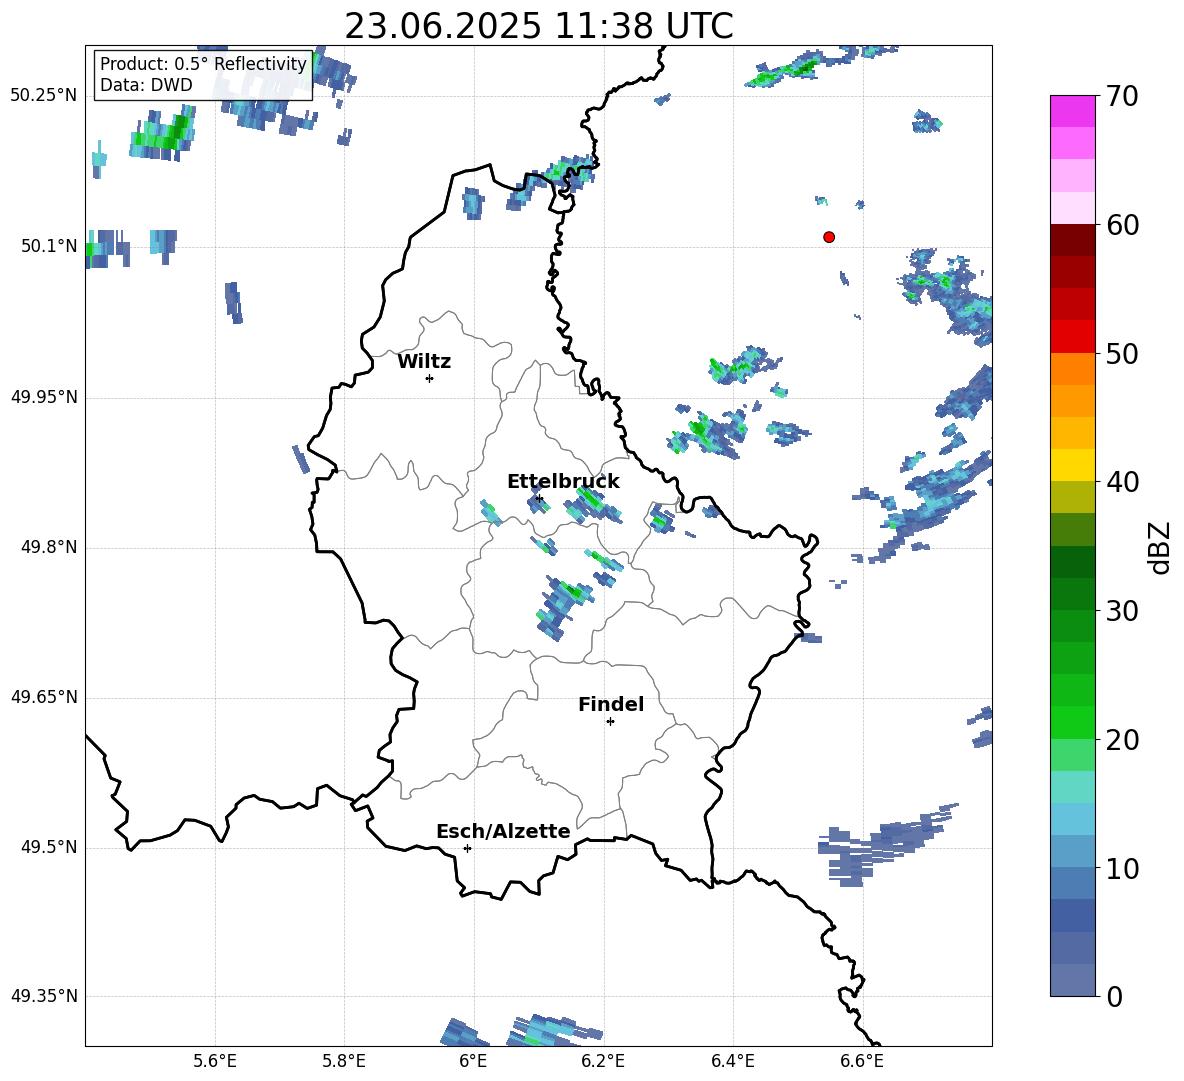Click the Esch/Alzette location cross marker
The width and height of the screenshot is (1184, 1081).
click(x=467, y=848)
